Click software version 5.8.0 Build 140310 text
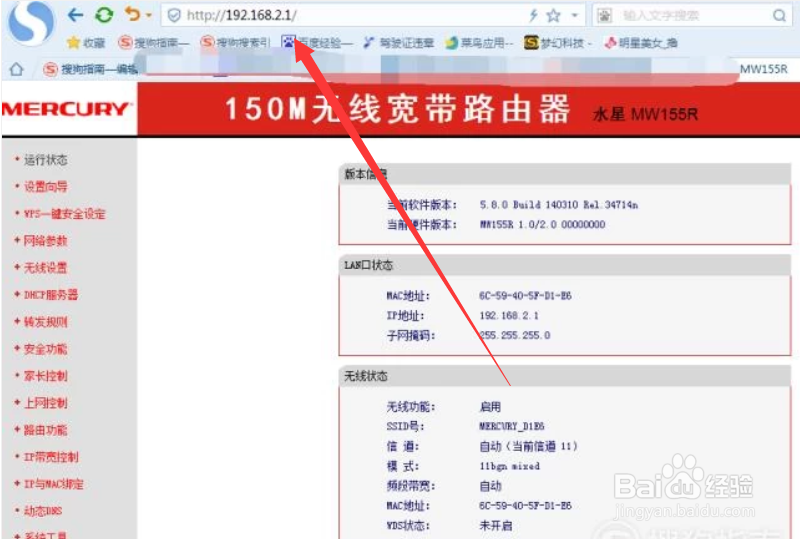 pos(559,205)
